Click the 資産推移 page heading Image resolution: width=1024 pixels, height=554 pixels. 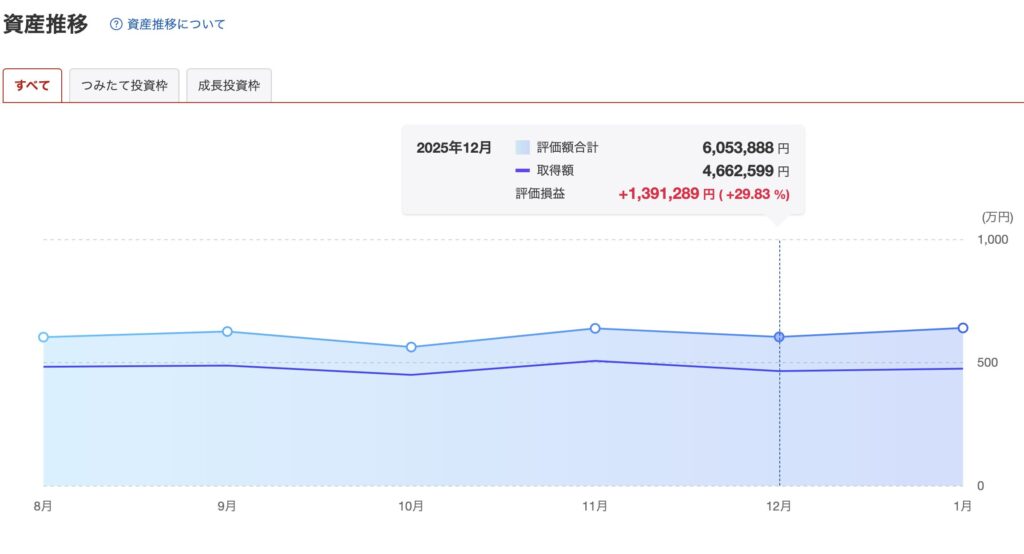click(x=46, y=24)
